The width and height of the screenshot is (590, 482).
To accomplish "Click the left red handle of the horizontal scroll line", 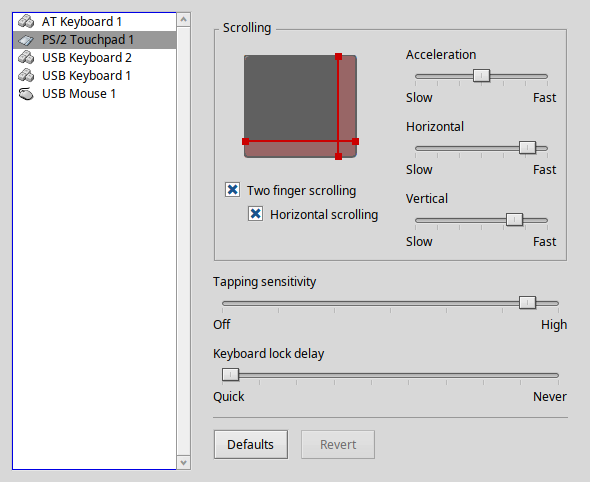I will (246, 141).
